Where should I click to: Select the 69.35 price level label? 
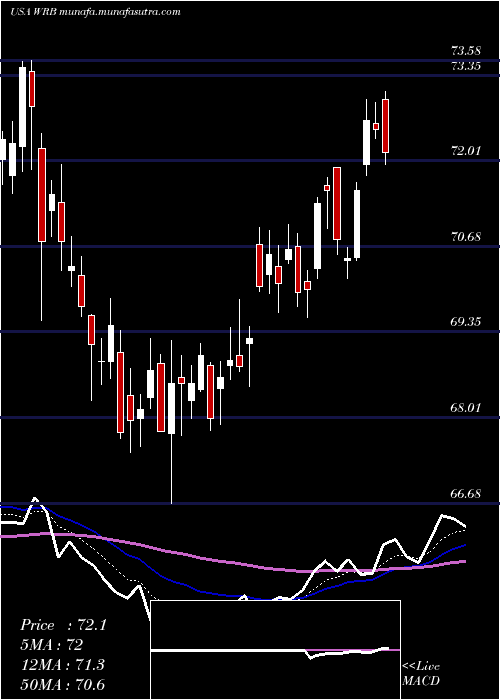click(x=467, y=322)
